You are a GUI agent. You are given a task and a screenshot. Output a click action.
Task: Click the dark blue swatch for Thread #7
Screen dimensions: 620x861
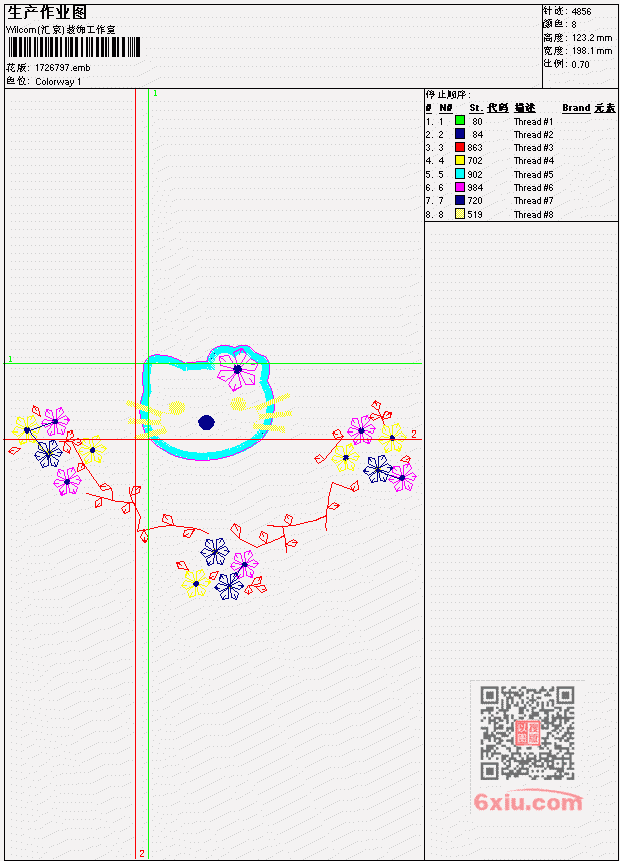tap(460, 200)
